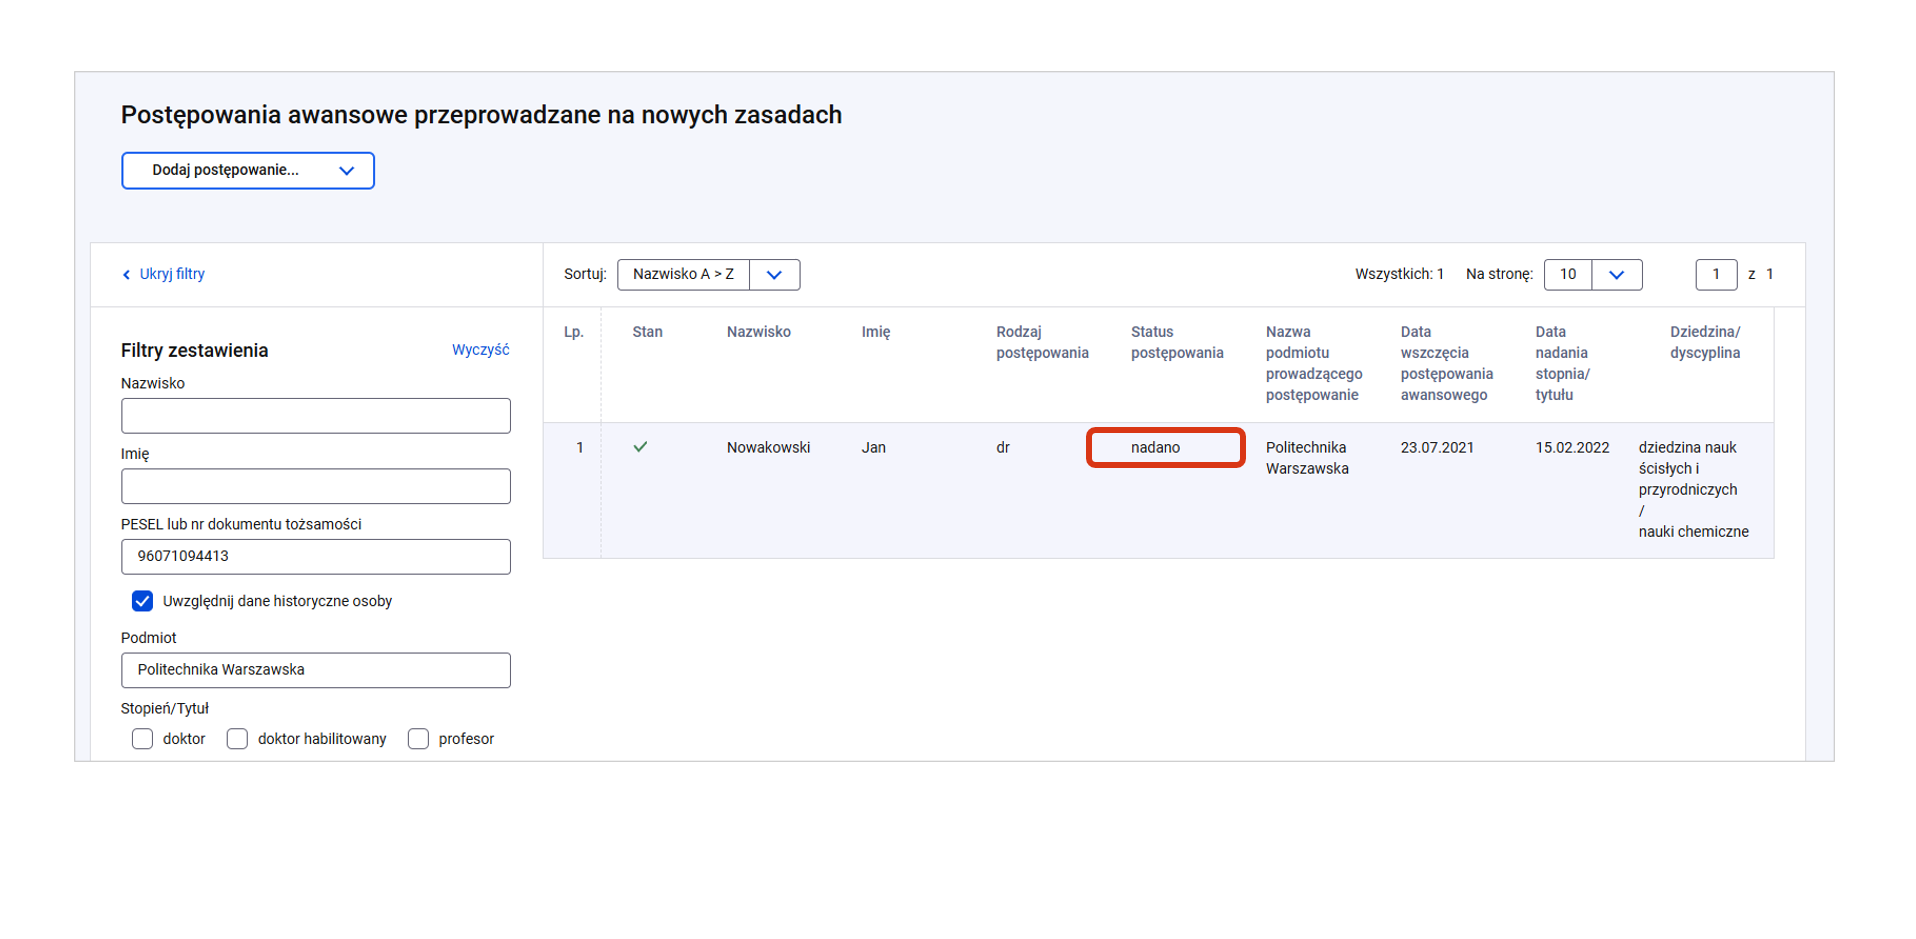Enable the doktor checkbox
Viewport: 1916px width, 939px height.
[142, 739]
